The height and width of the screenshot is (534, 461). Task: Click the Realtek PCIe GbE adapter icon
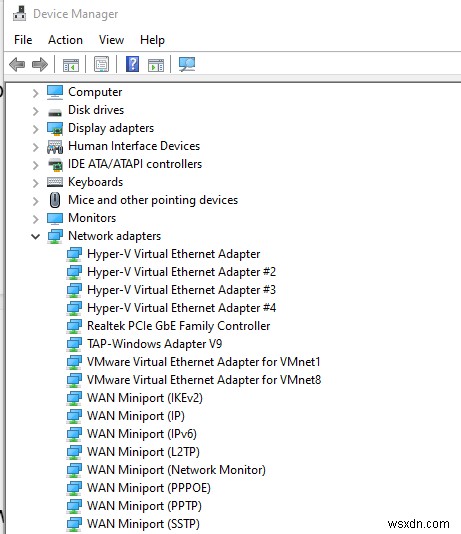[74, 326]
